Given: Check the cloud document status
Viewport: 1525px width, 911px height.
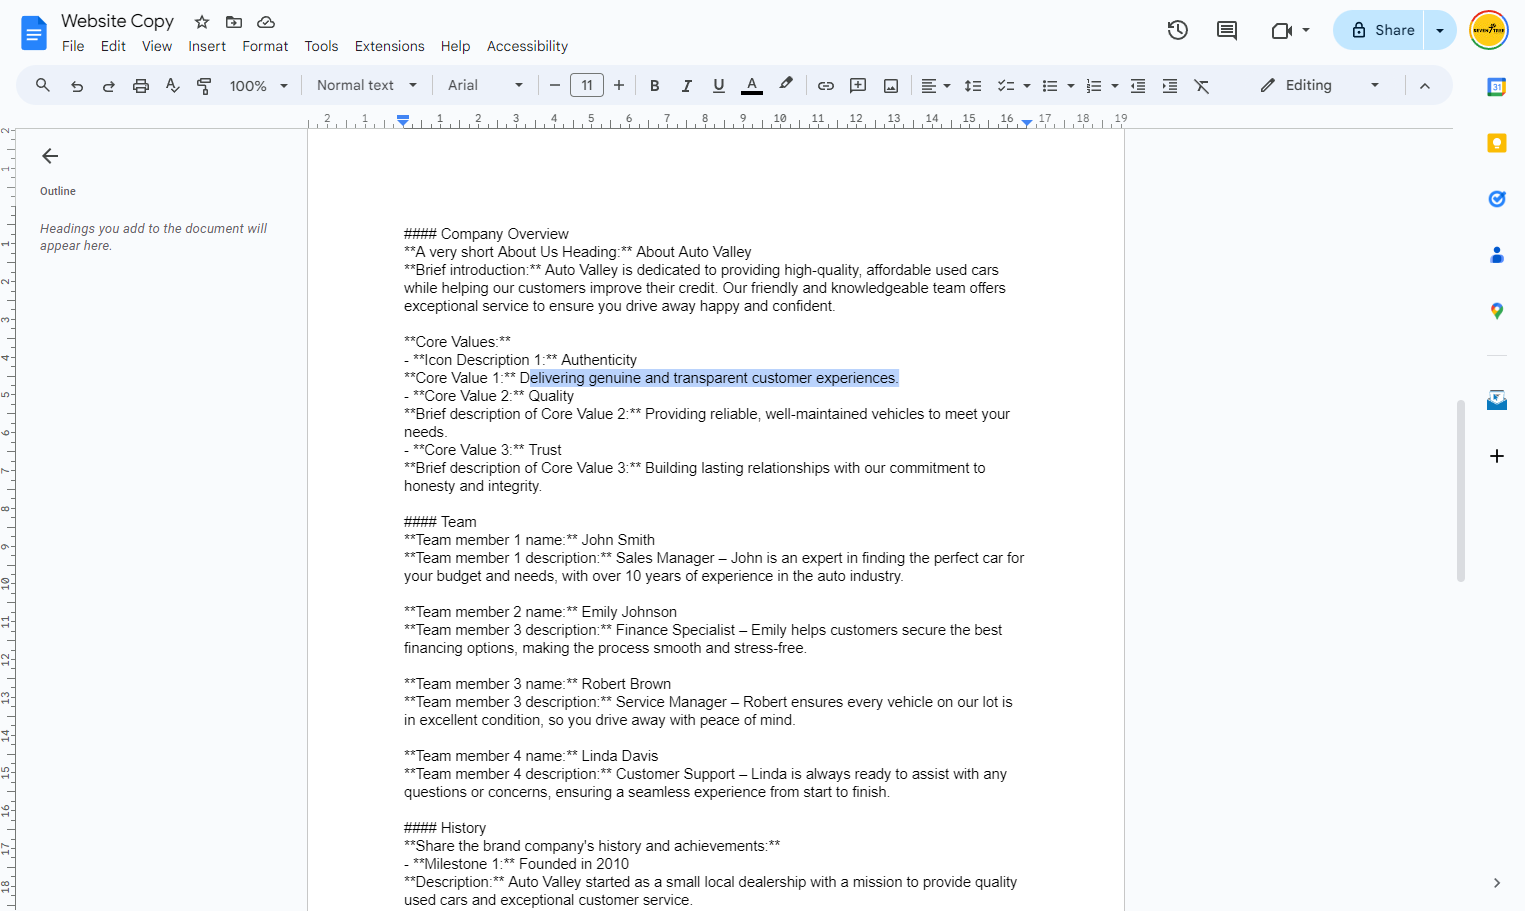Looking at the screenshot, I should tap(266, 22).
